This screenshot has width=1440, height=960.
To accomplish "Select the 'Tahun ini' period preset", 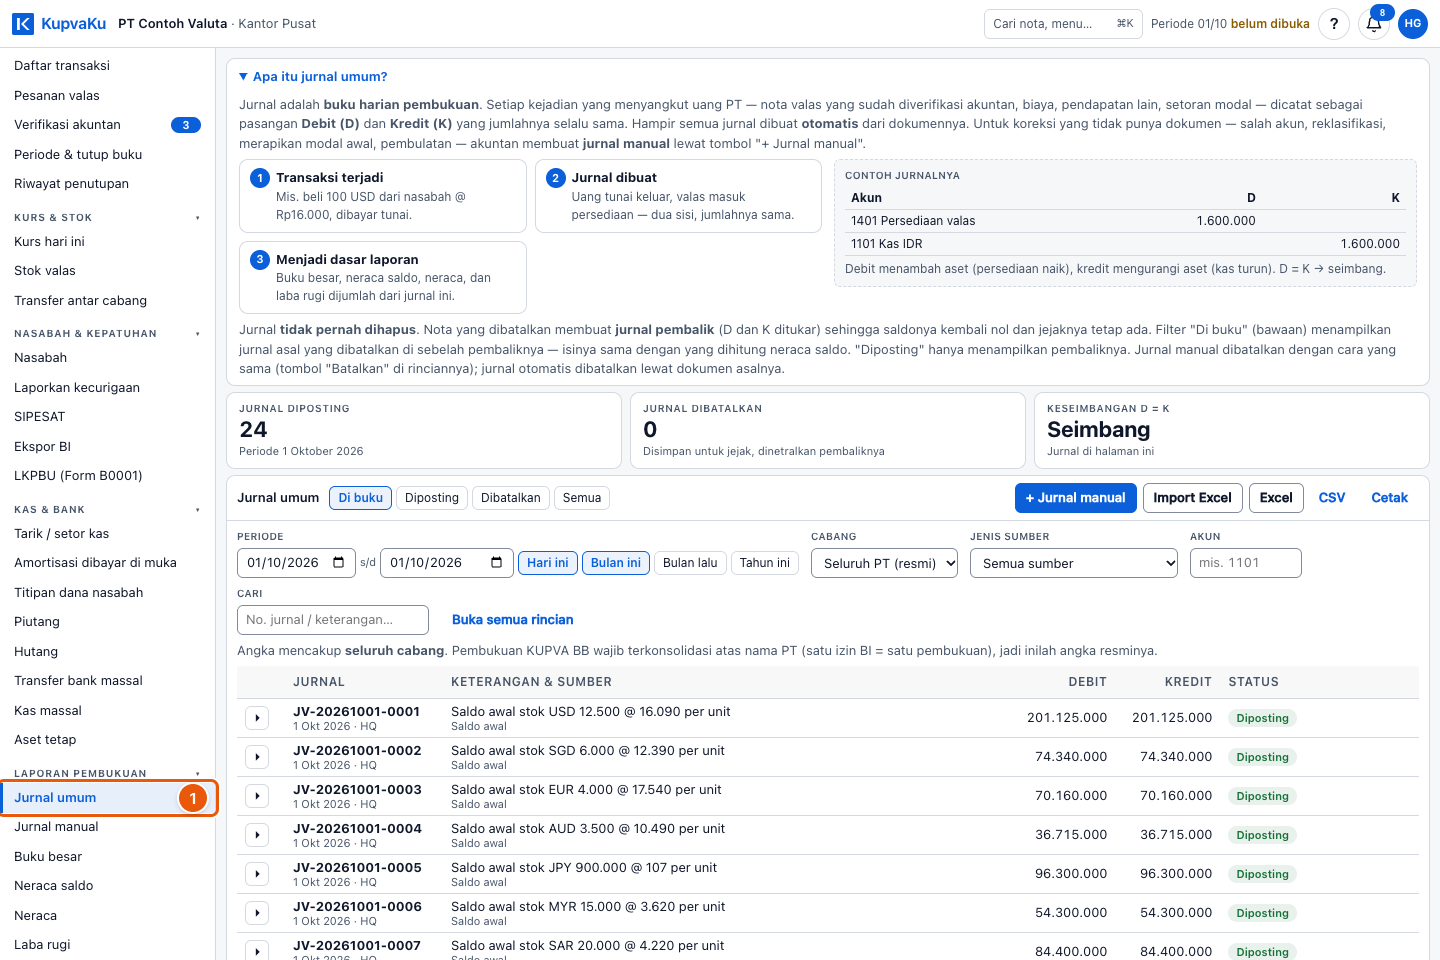I will pos(765,563).
